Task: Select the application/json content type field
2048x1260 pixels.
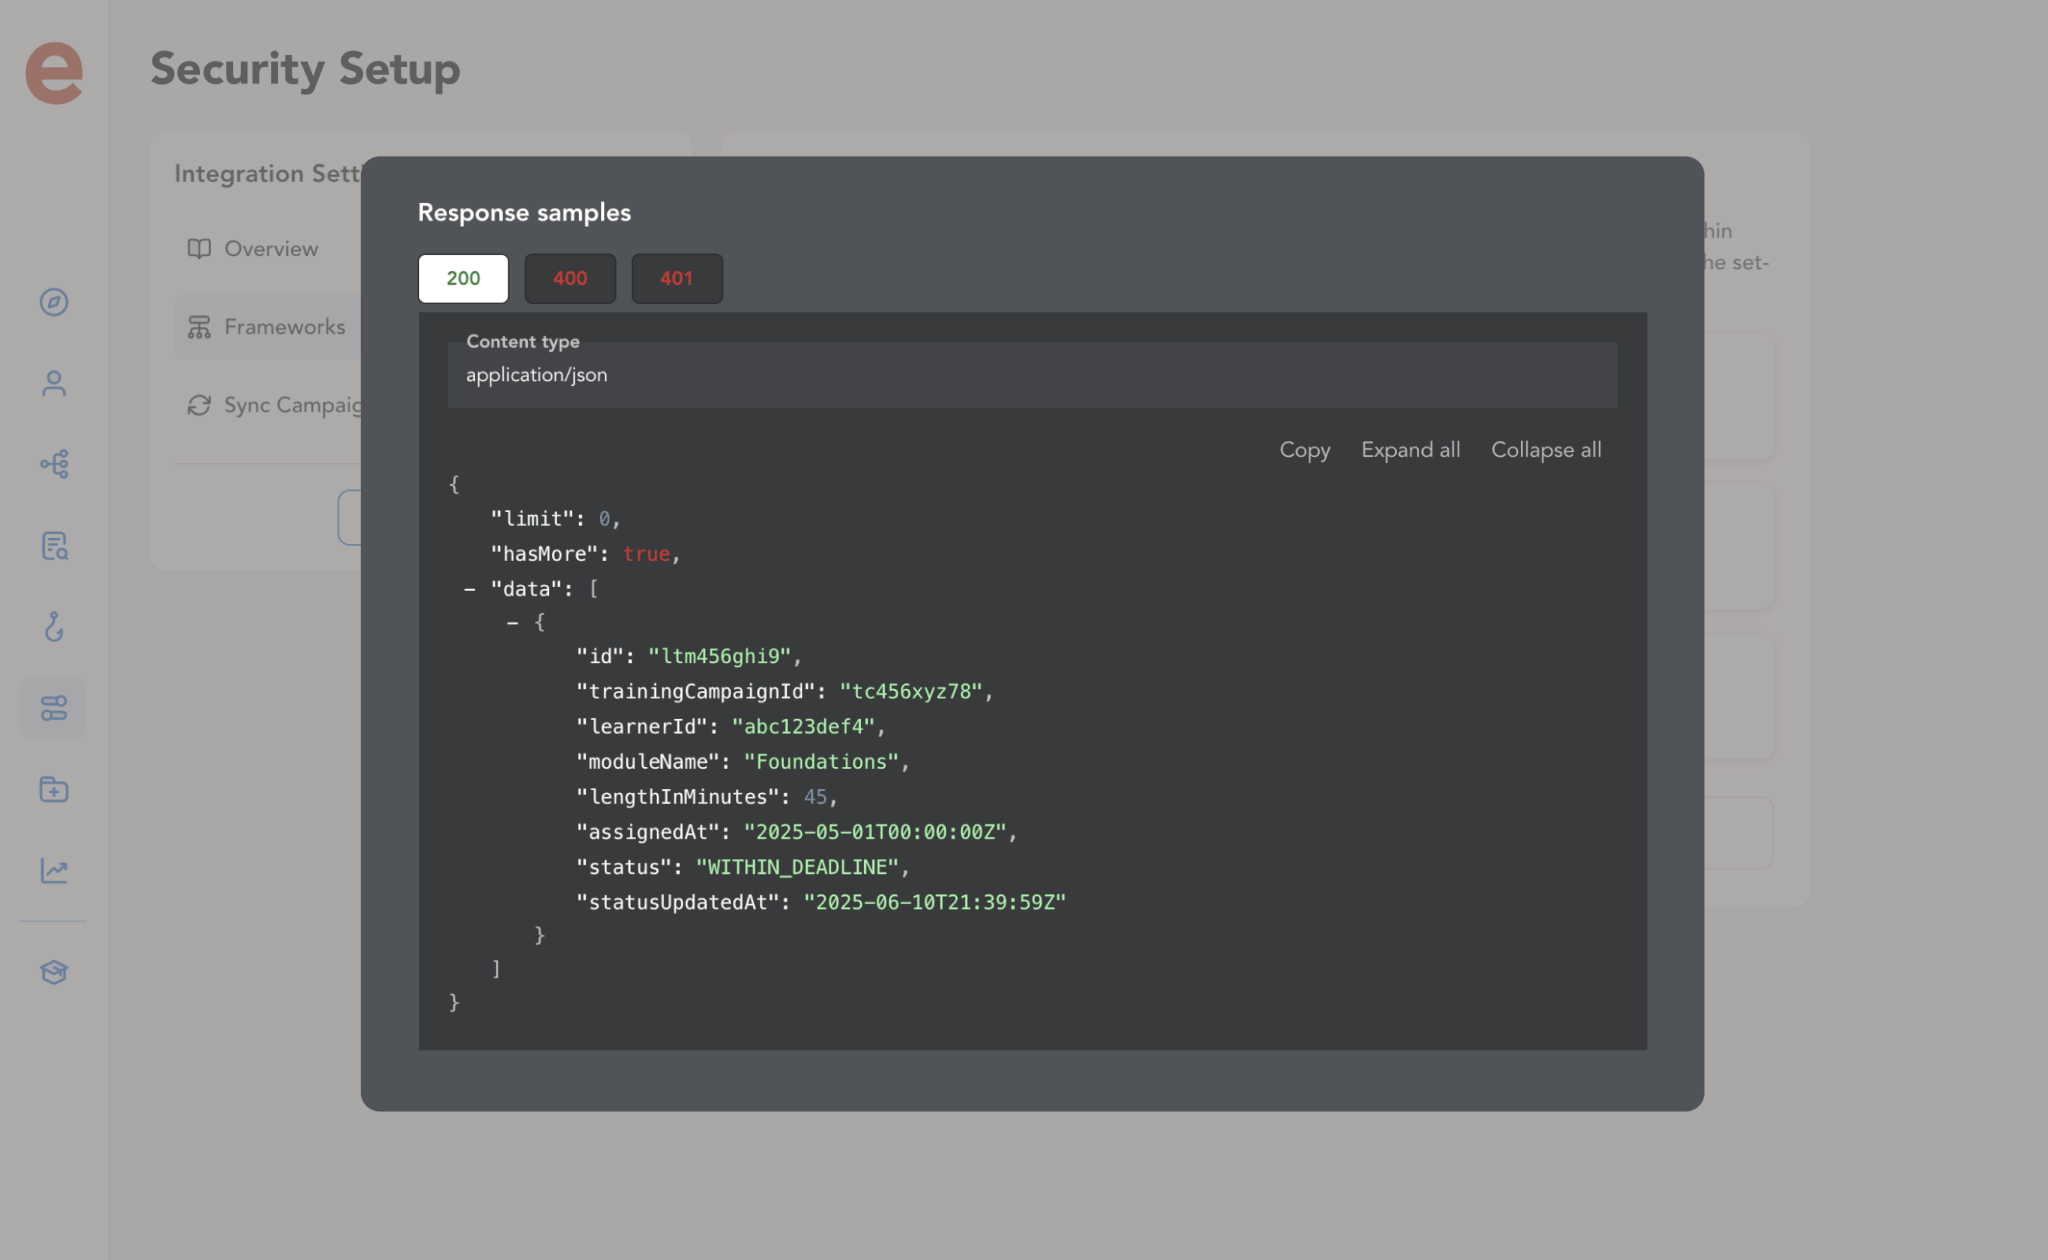Action: pyautogui.click(x=1031, y=375)
